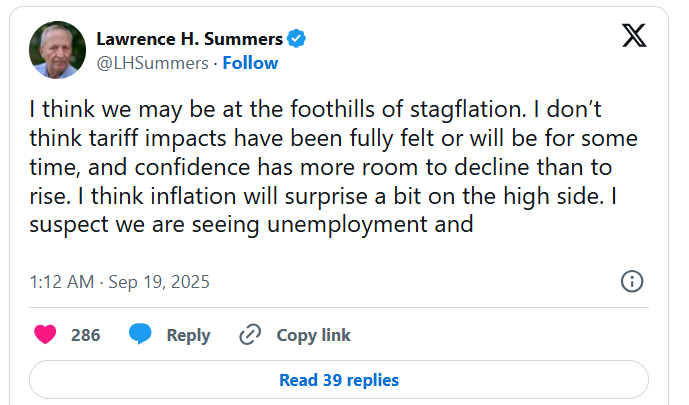This screenshot has height=405, width=689.
Task: Click the @LHSummers handle
Action: coord(152,63)
